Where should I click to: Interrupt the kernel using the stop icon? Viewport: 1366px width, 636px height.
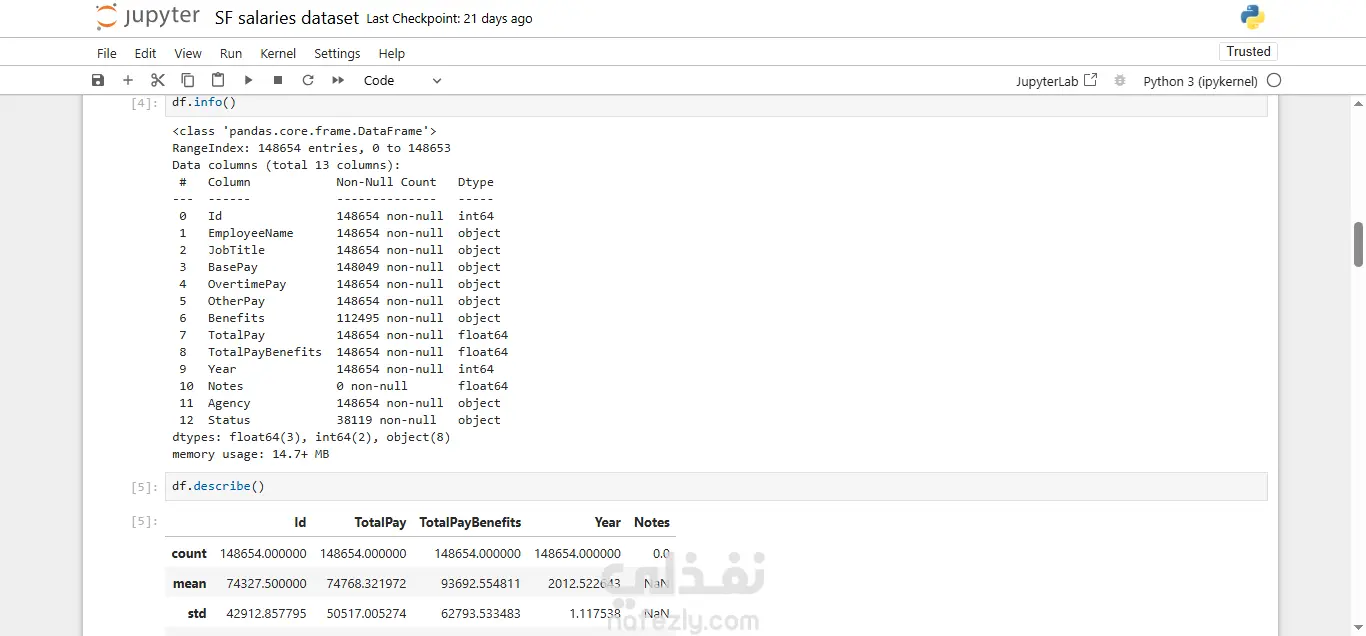278,80
